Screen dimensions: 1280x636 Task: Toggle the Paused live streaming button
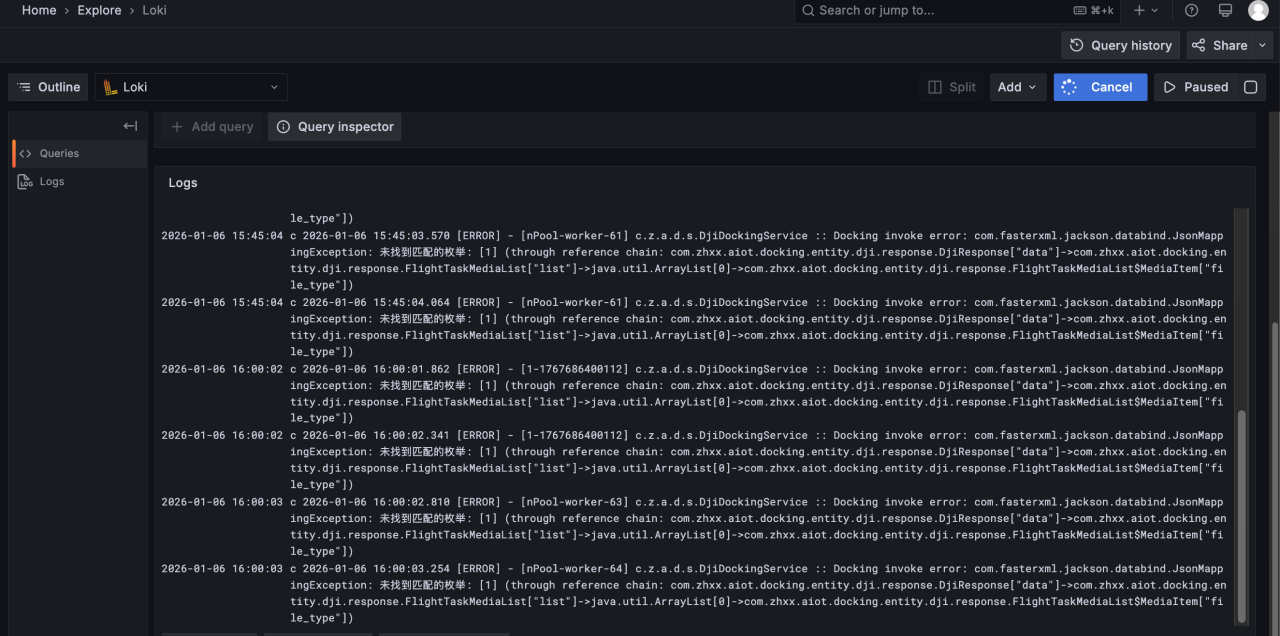pos(1195,87)
